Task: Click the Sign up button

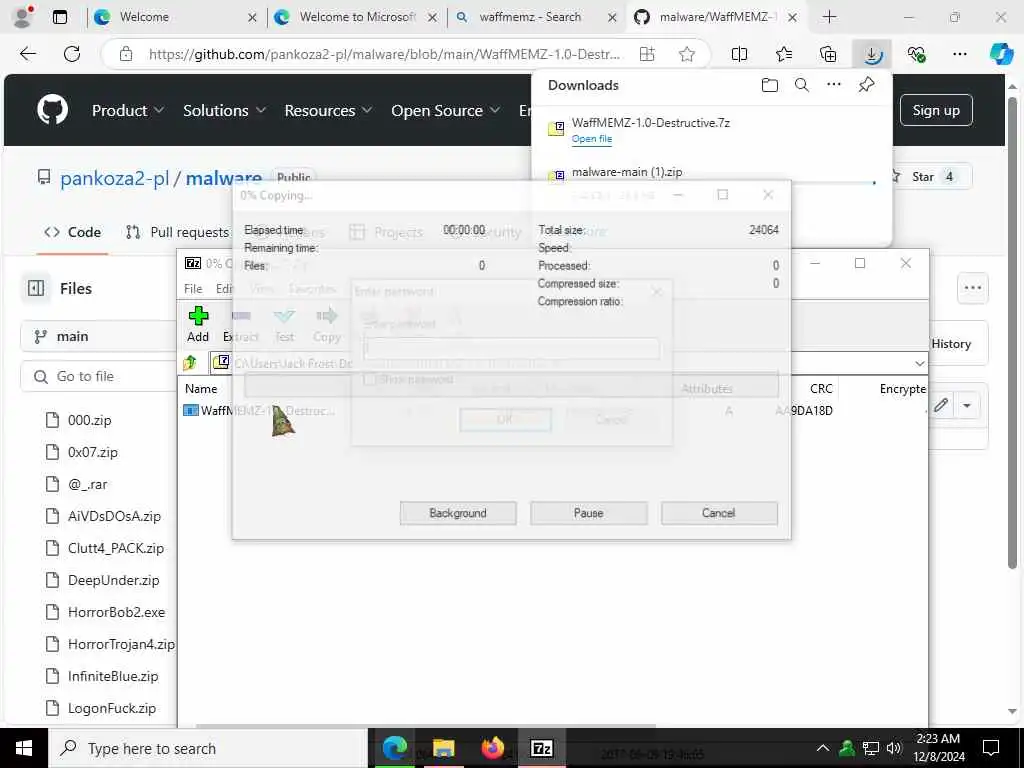Action: coord(936,110)
